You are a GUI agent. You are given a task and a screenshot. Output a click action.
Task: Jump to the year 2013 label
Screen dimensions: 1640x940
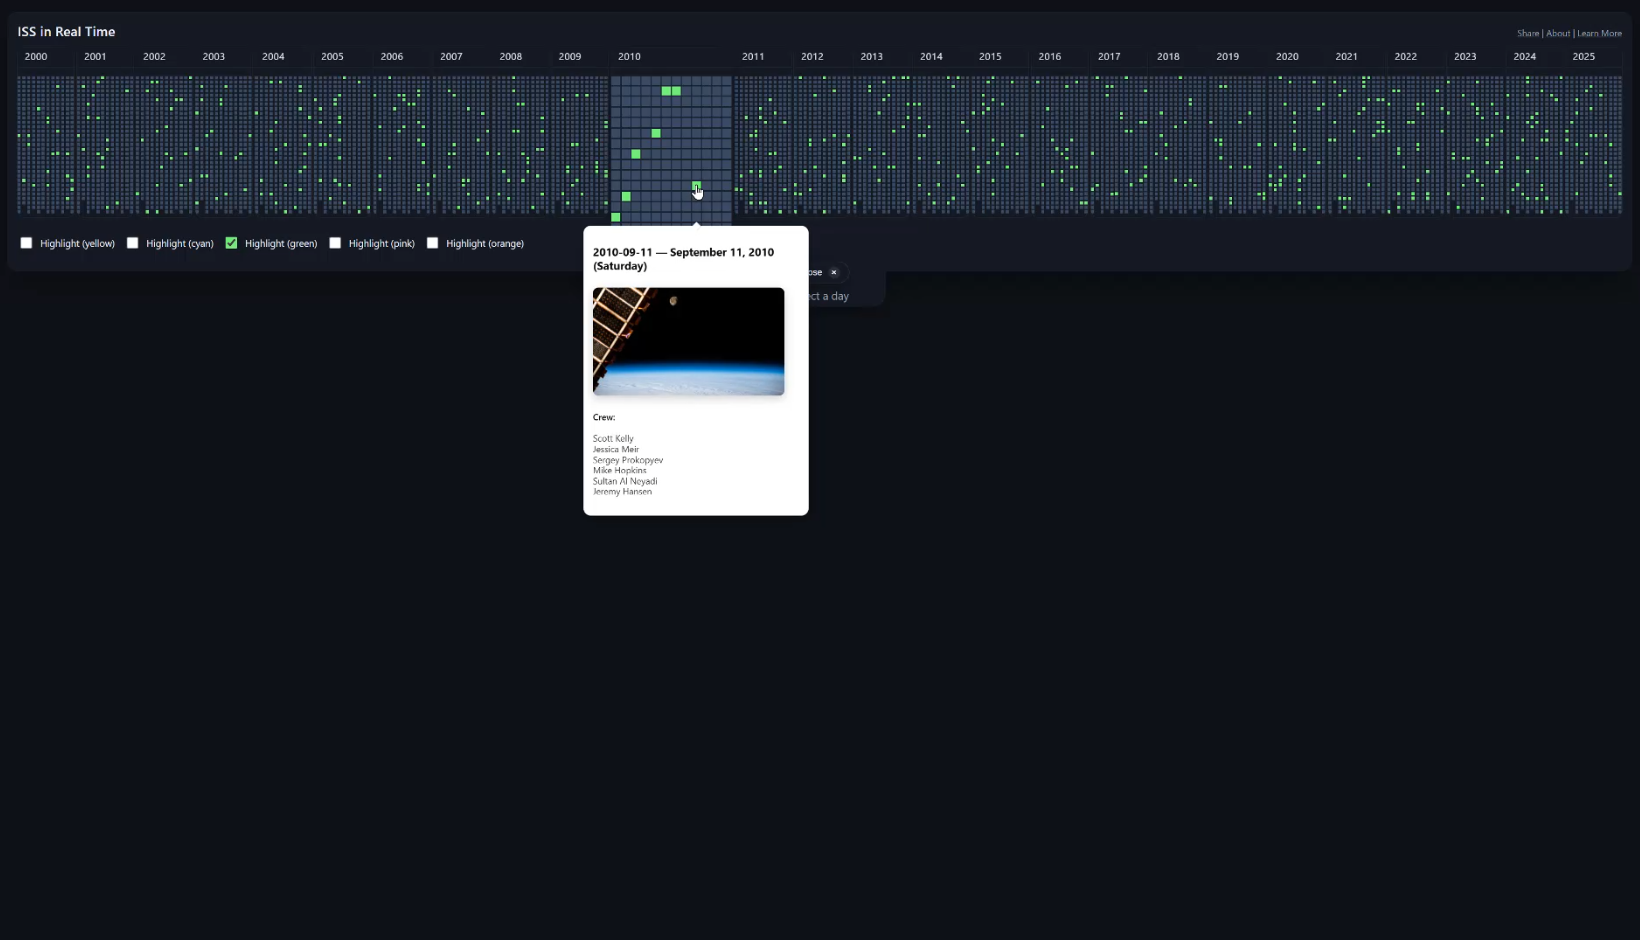point(872,57)
